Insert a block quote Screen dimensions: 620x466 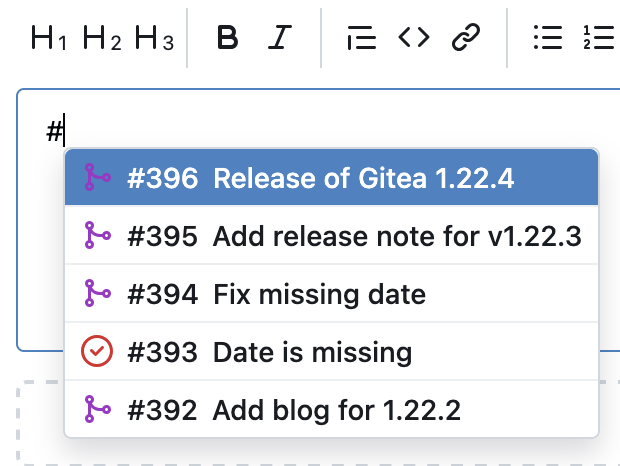click(361, 38)
